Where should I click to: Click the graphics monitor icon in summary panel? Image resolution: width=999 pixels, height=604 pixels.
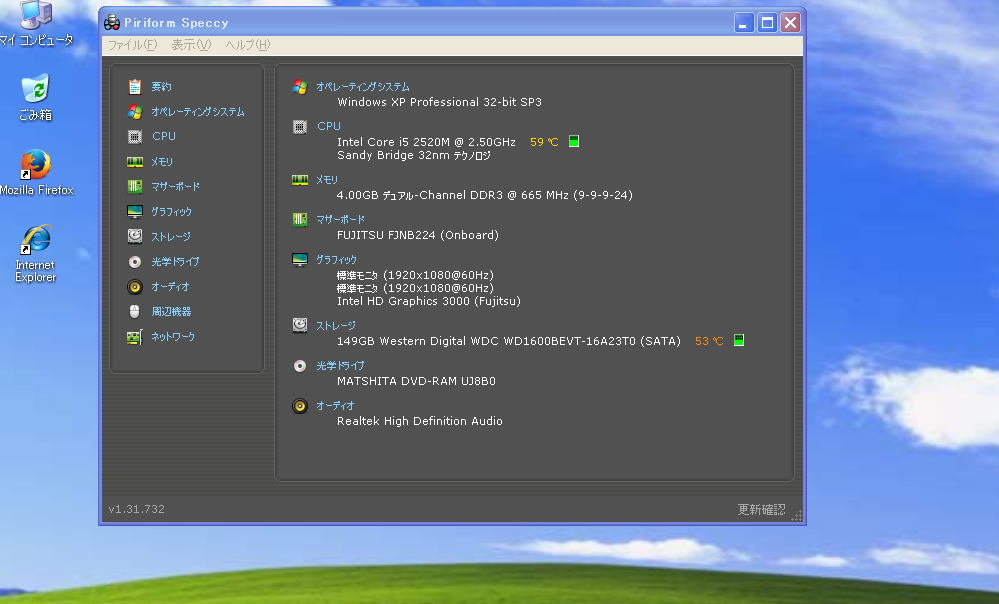[299, 260]
